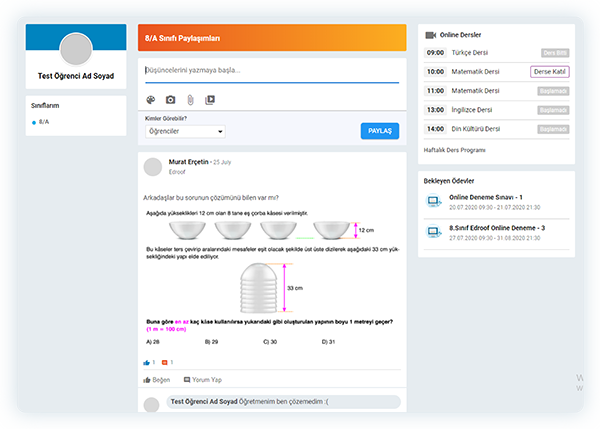This screenshot has height=429, width=600.
Task: Open the Haftalık Ders Programı link
Action: pos(455,149)
